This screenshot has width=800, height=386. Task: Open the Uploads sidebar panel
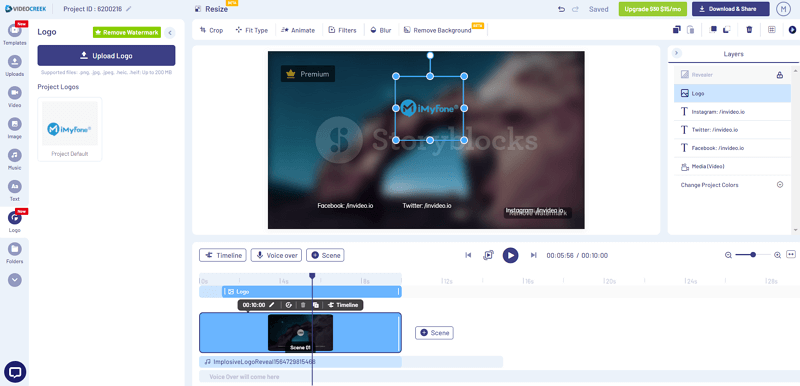[14, 66]
